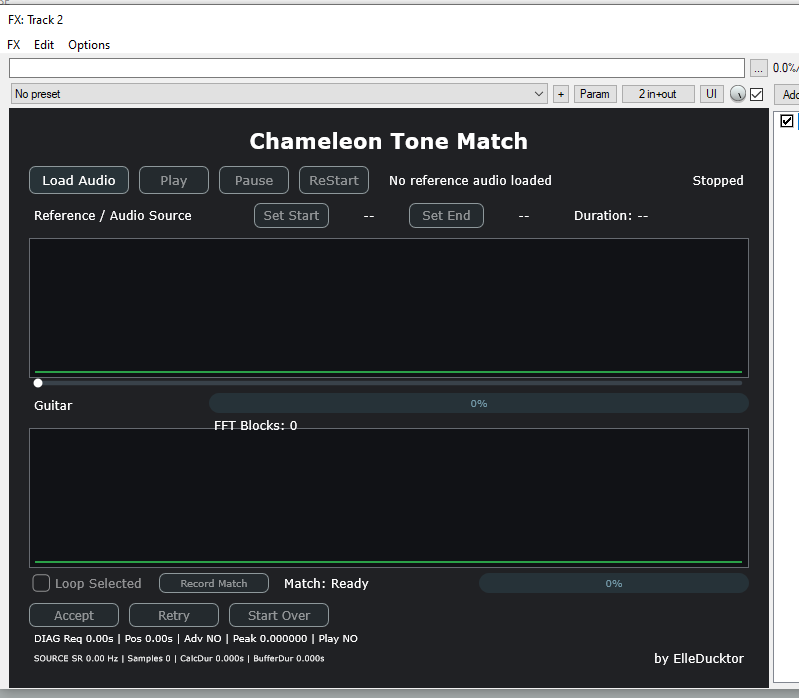799x698 pixels.
Task: Turn the wet/dry mix knob
Action: pos(737,94)
